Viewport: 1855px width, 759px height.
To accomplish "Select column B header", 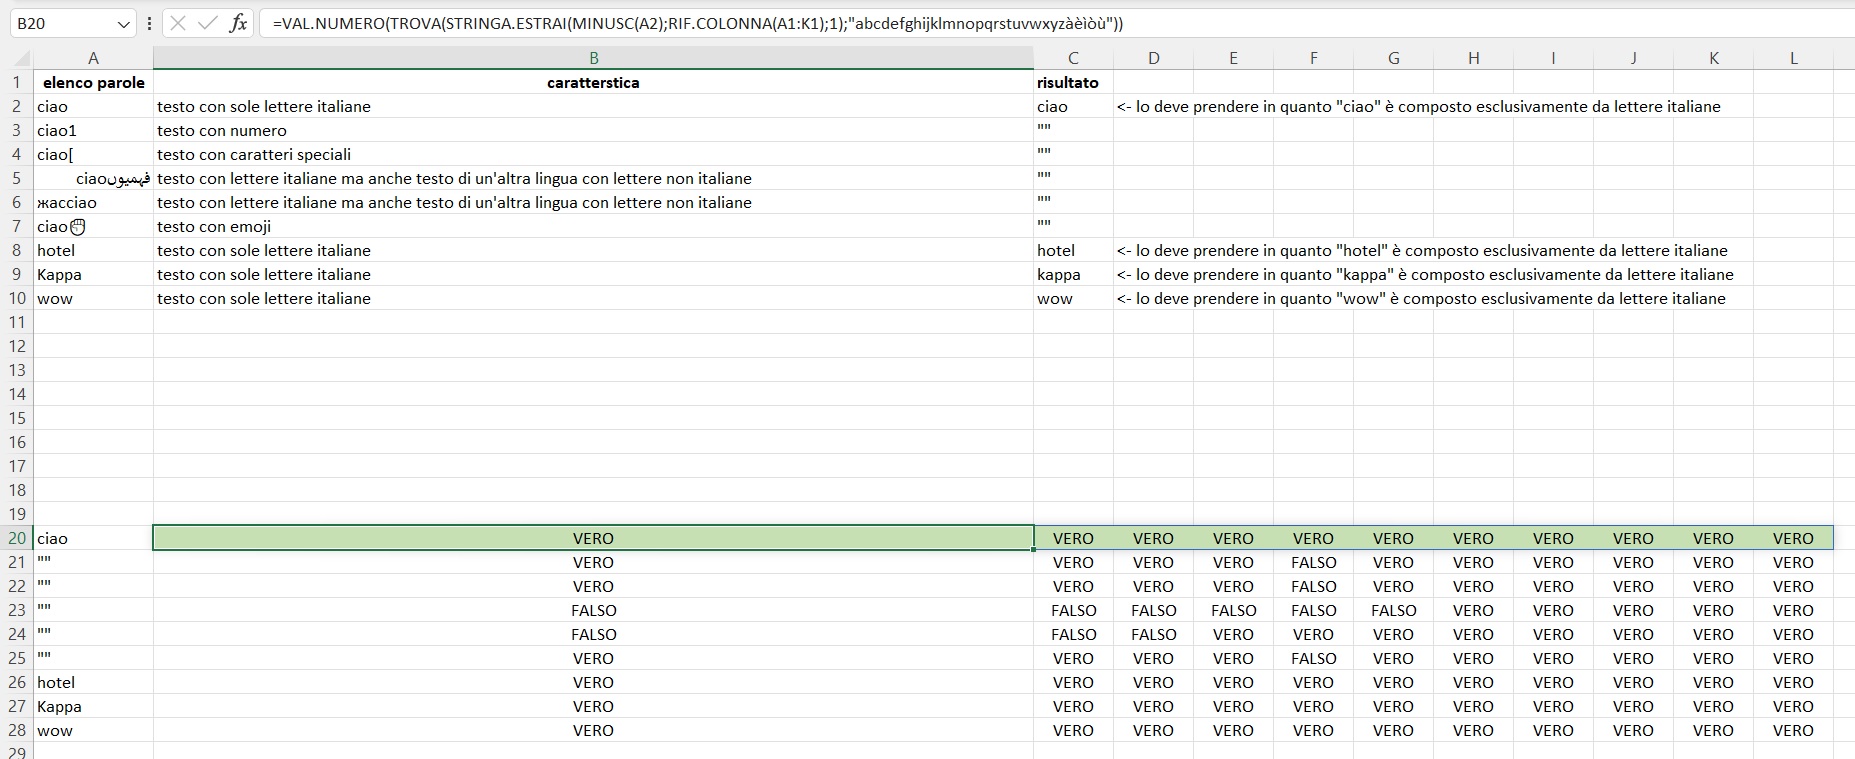I will click(593, 58).
